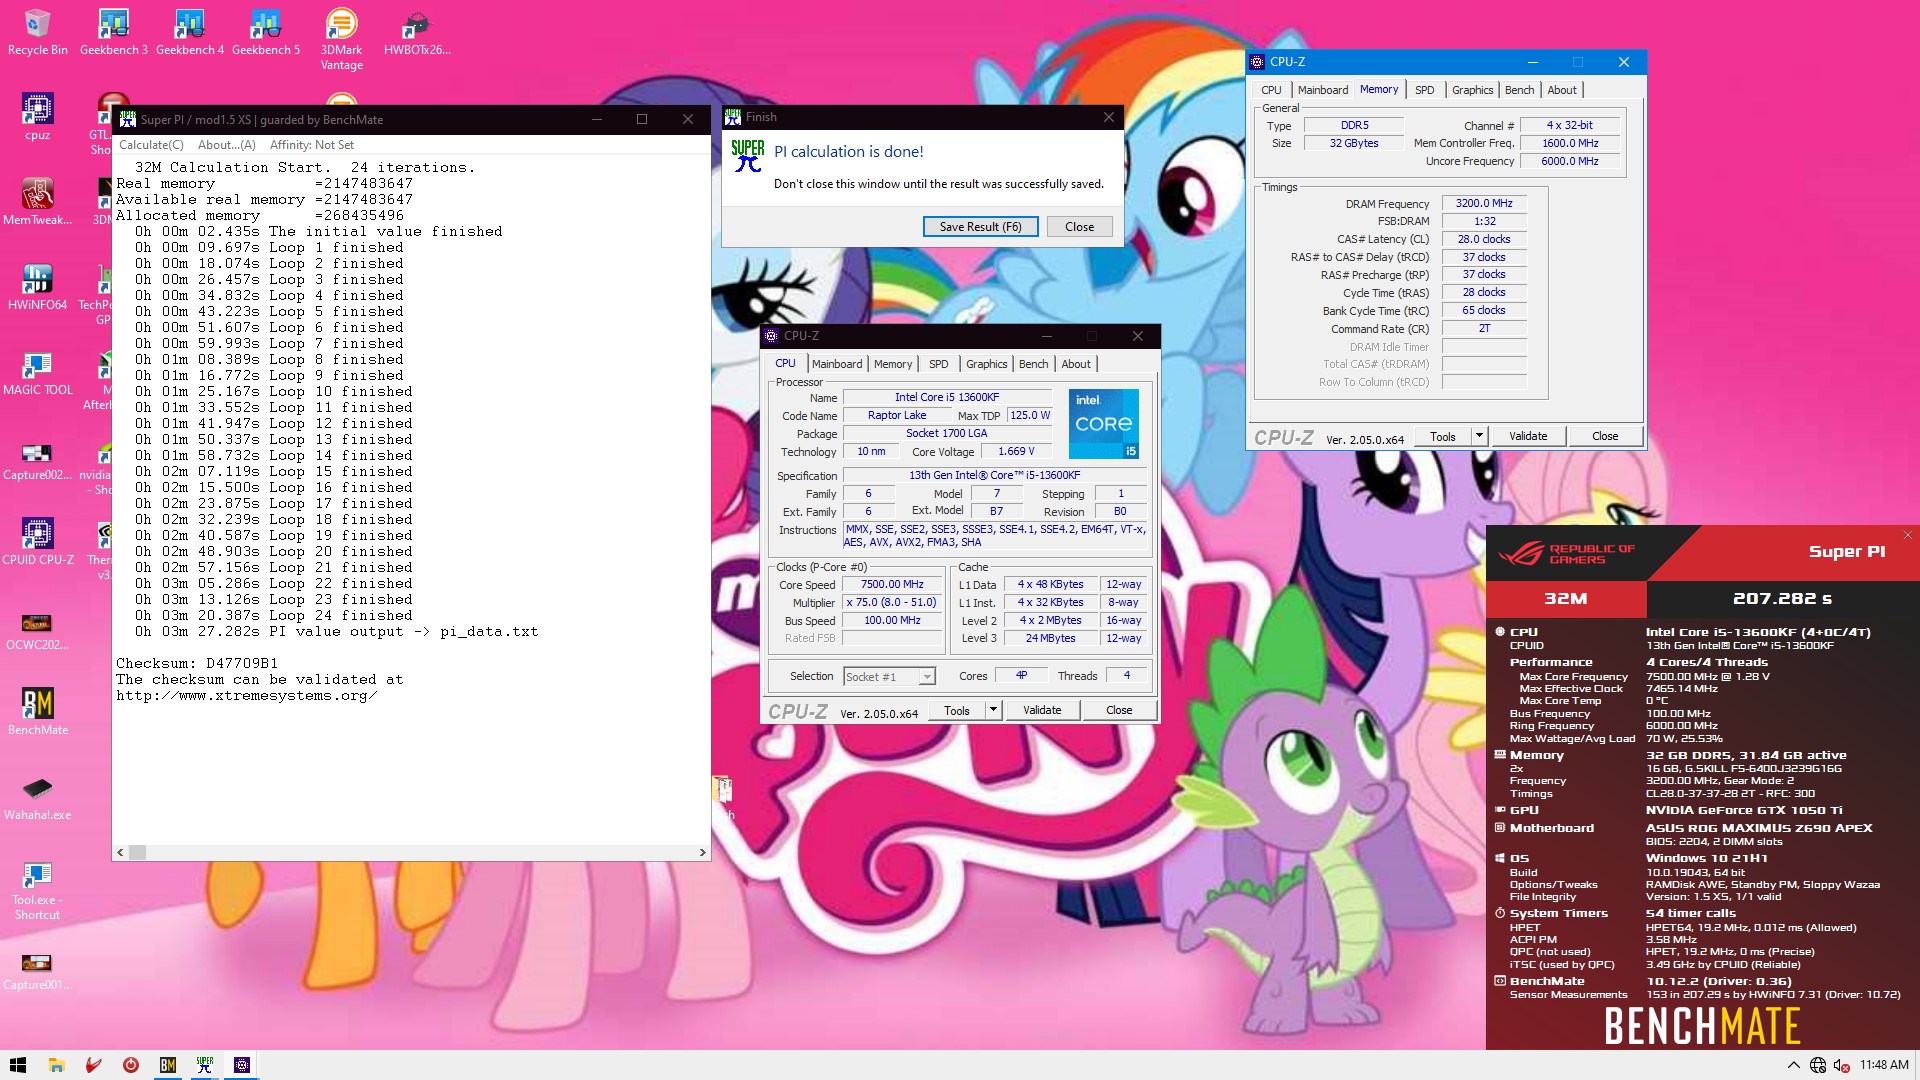1920x1080 pixels.
Task: Open the 3DMark Vantage desktop icon
Action: pyautogui.click(x=341, y=40)
